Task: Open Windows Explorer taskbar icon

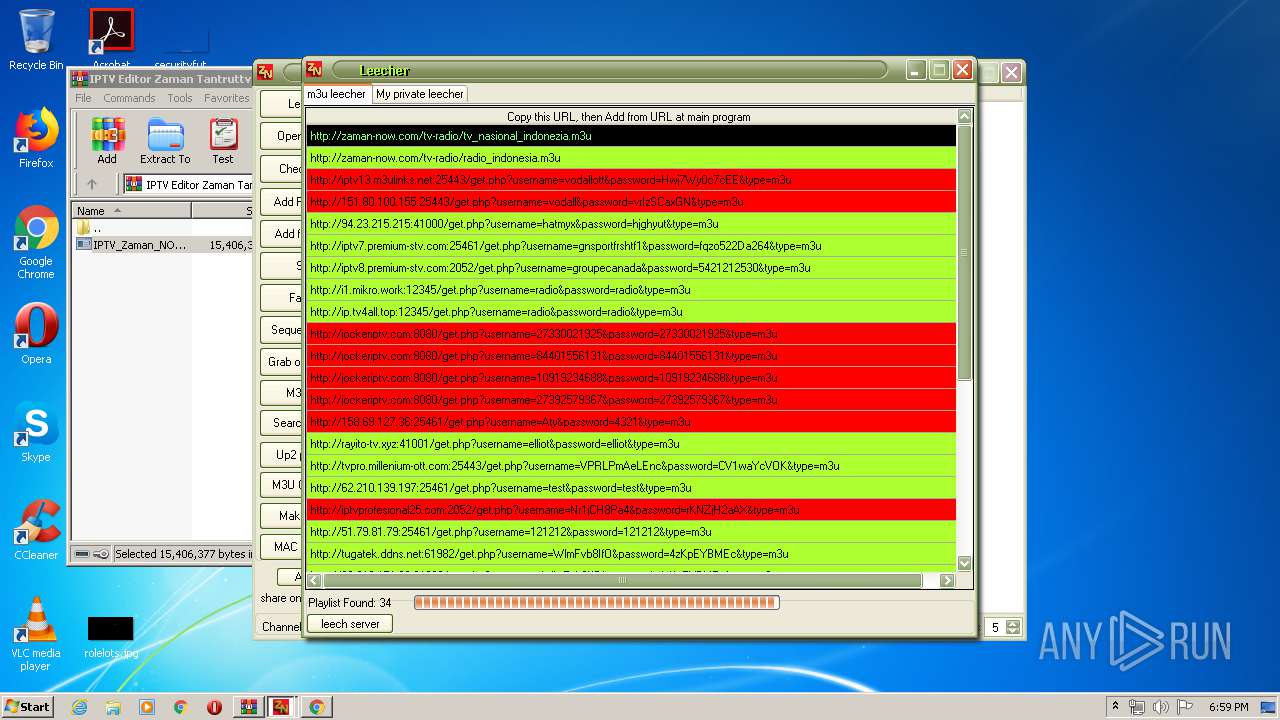Action: coord(113,707)
